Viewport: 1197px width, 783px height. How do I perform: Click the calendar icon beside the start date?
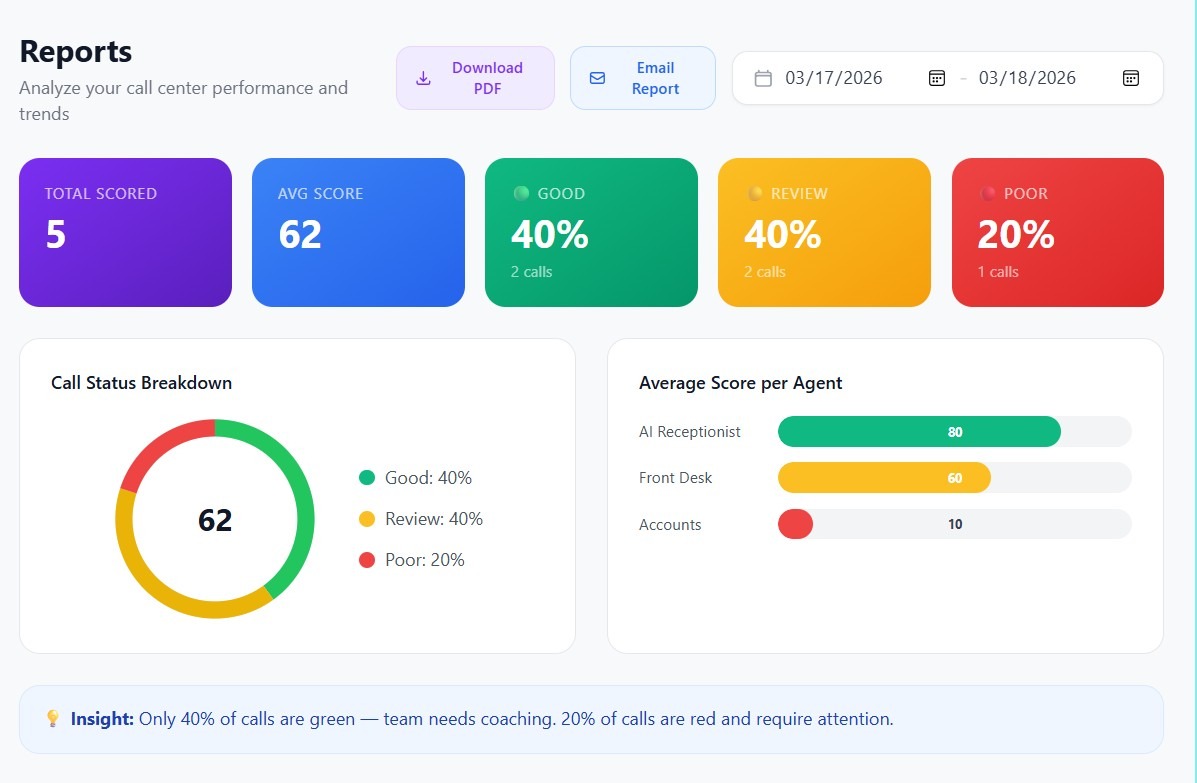pyautogui.click(x=764, y=77)
